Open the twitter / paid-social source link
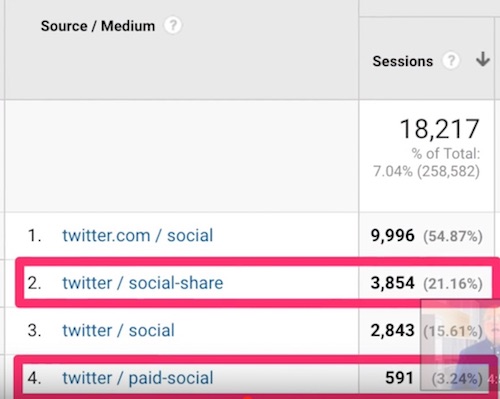 [x=138, y=378]
